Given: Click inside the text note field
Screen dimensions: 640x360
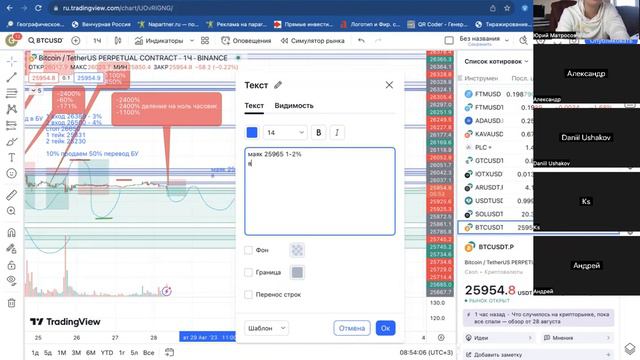Looking at the screenshot, I should pos(320,191).
